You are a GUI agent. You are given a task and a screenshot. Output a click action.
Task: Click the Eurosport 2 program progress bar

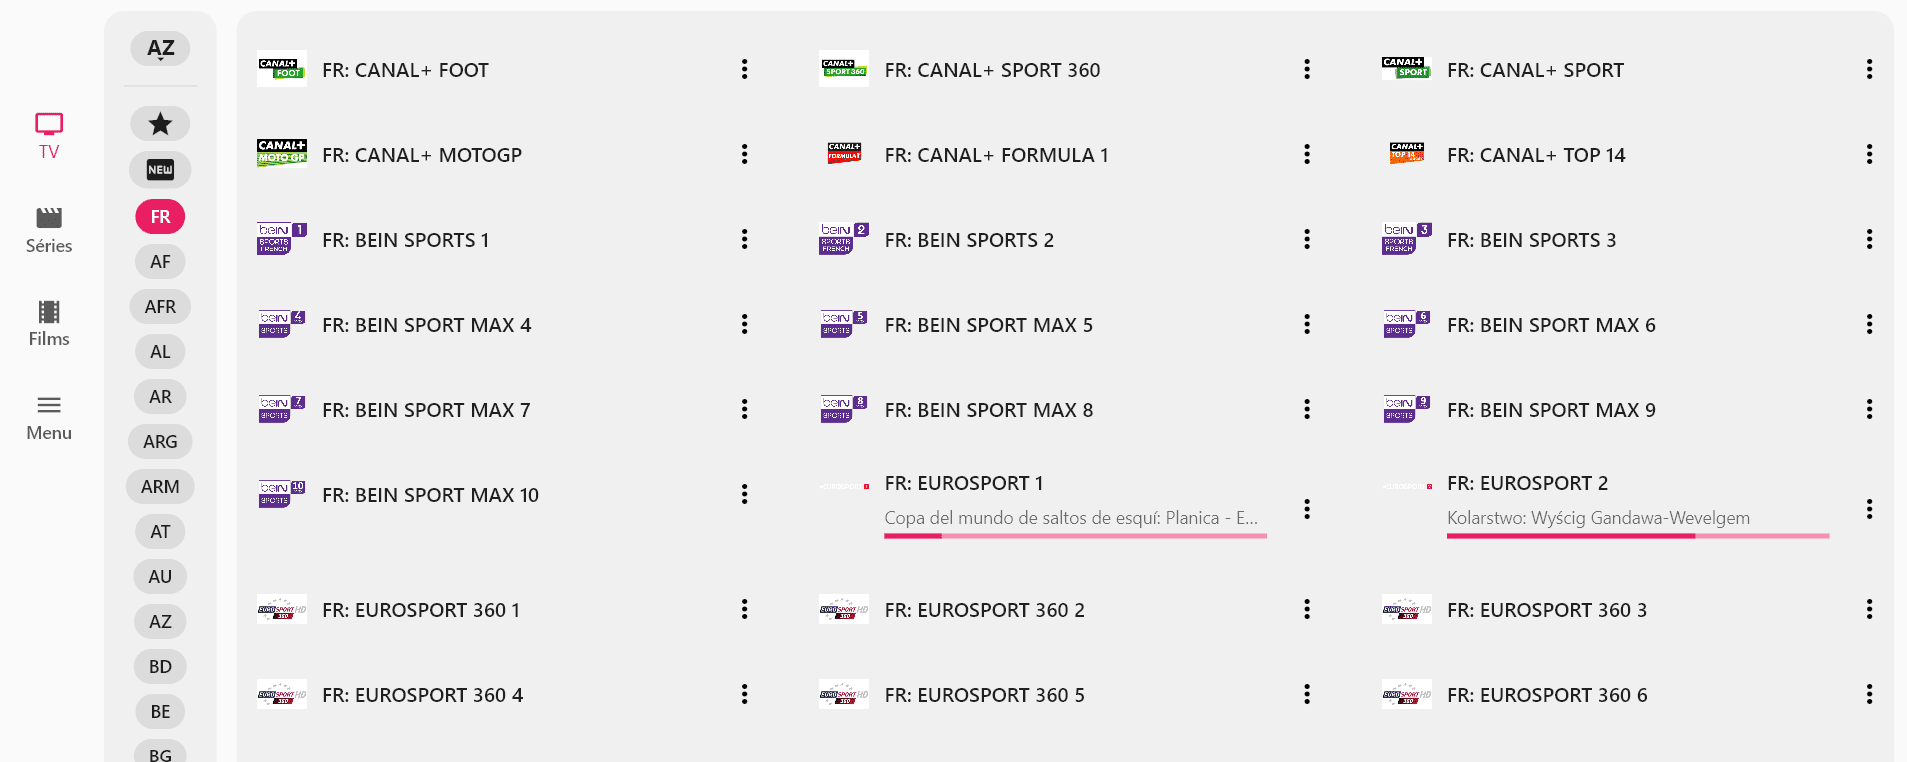(x=1637, y=536)
